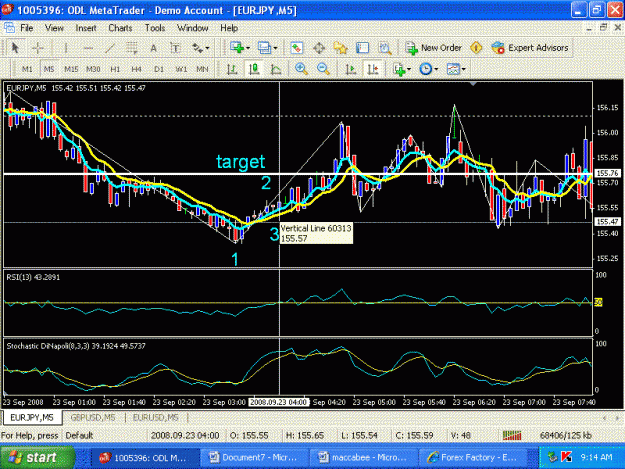Expand the templates dropdown arrow

pyautogui.click(x=464, y=69)
